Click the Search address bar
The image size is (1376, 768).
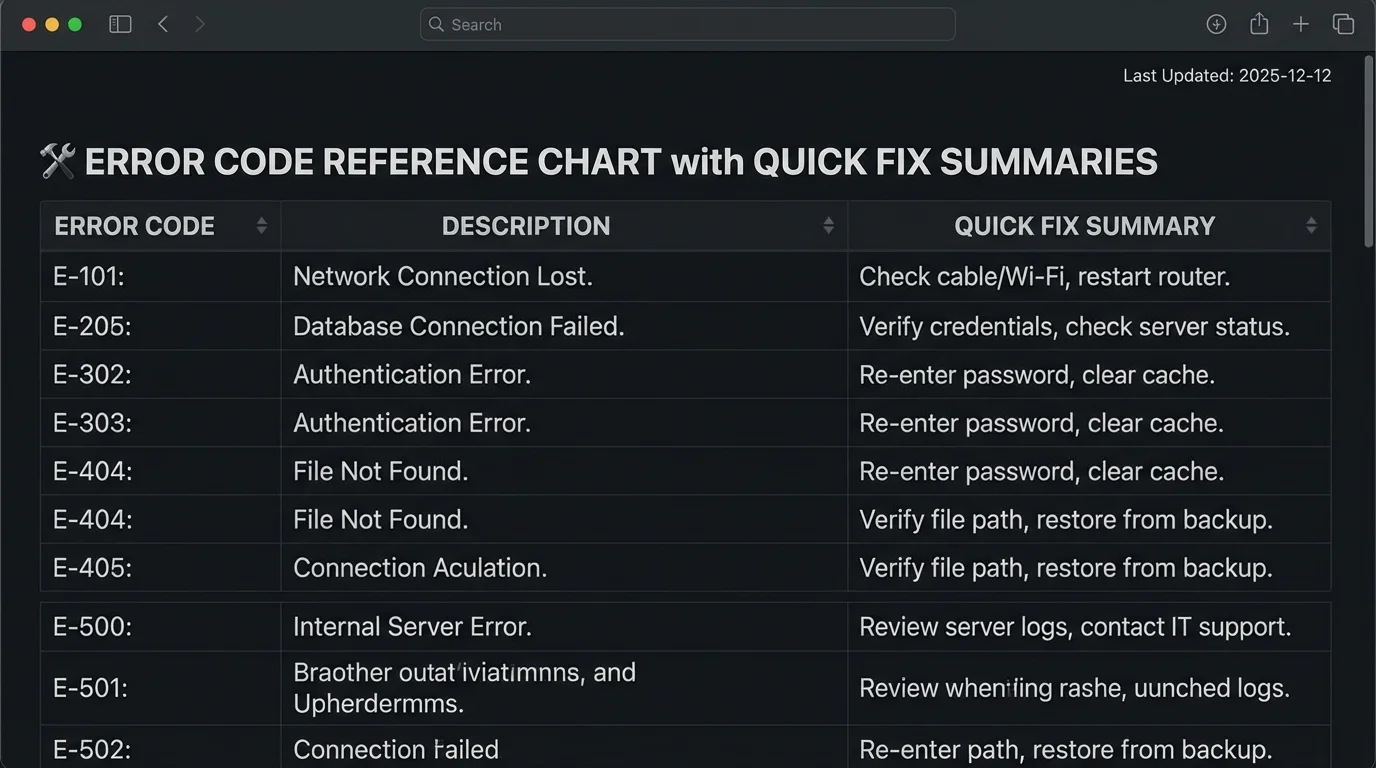687,24
